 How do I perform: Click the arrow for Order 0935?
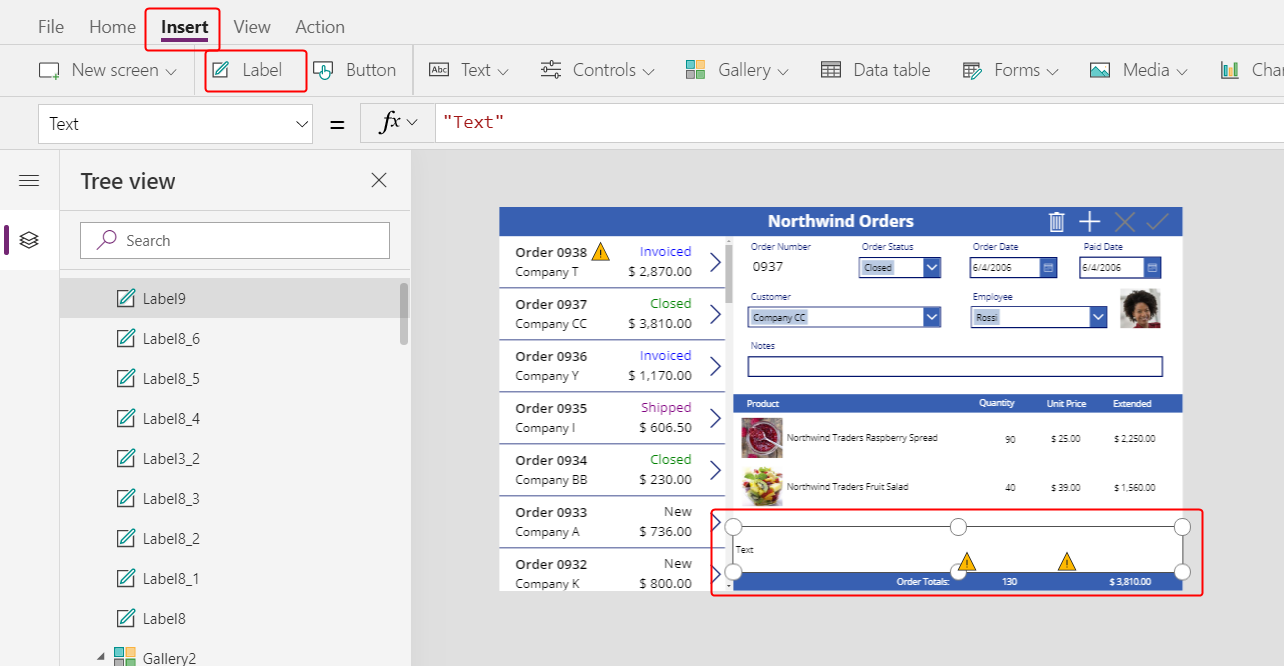coord(715,418)
